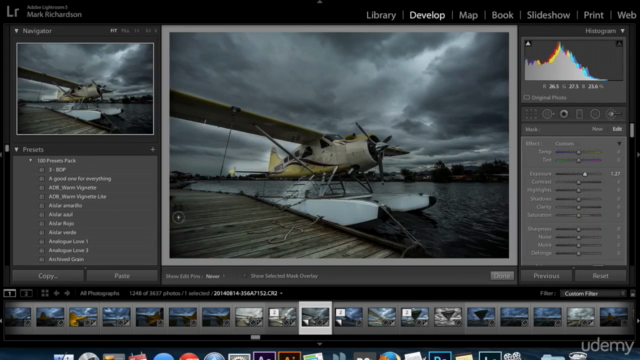Switch to the Print module
This screenshot has width=640, height=360.
593,15
